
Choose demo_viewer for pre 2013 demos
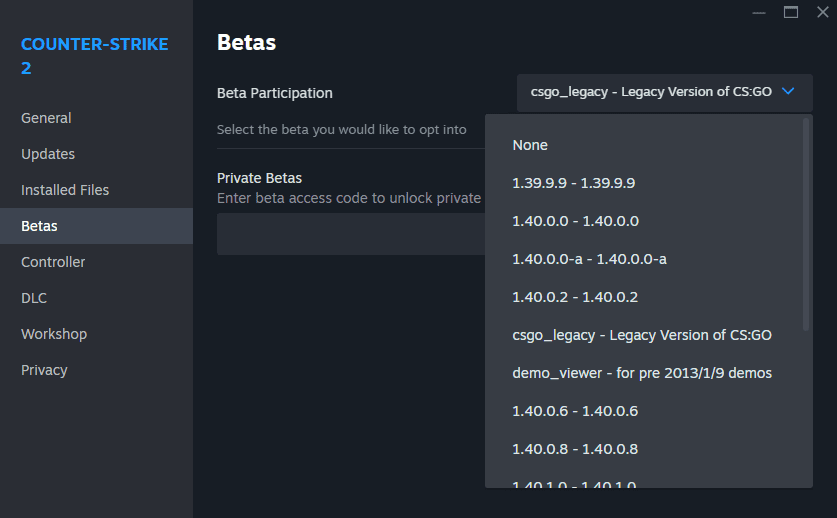click(x=641, y=373)
